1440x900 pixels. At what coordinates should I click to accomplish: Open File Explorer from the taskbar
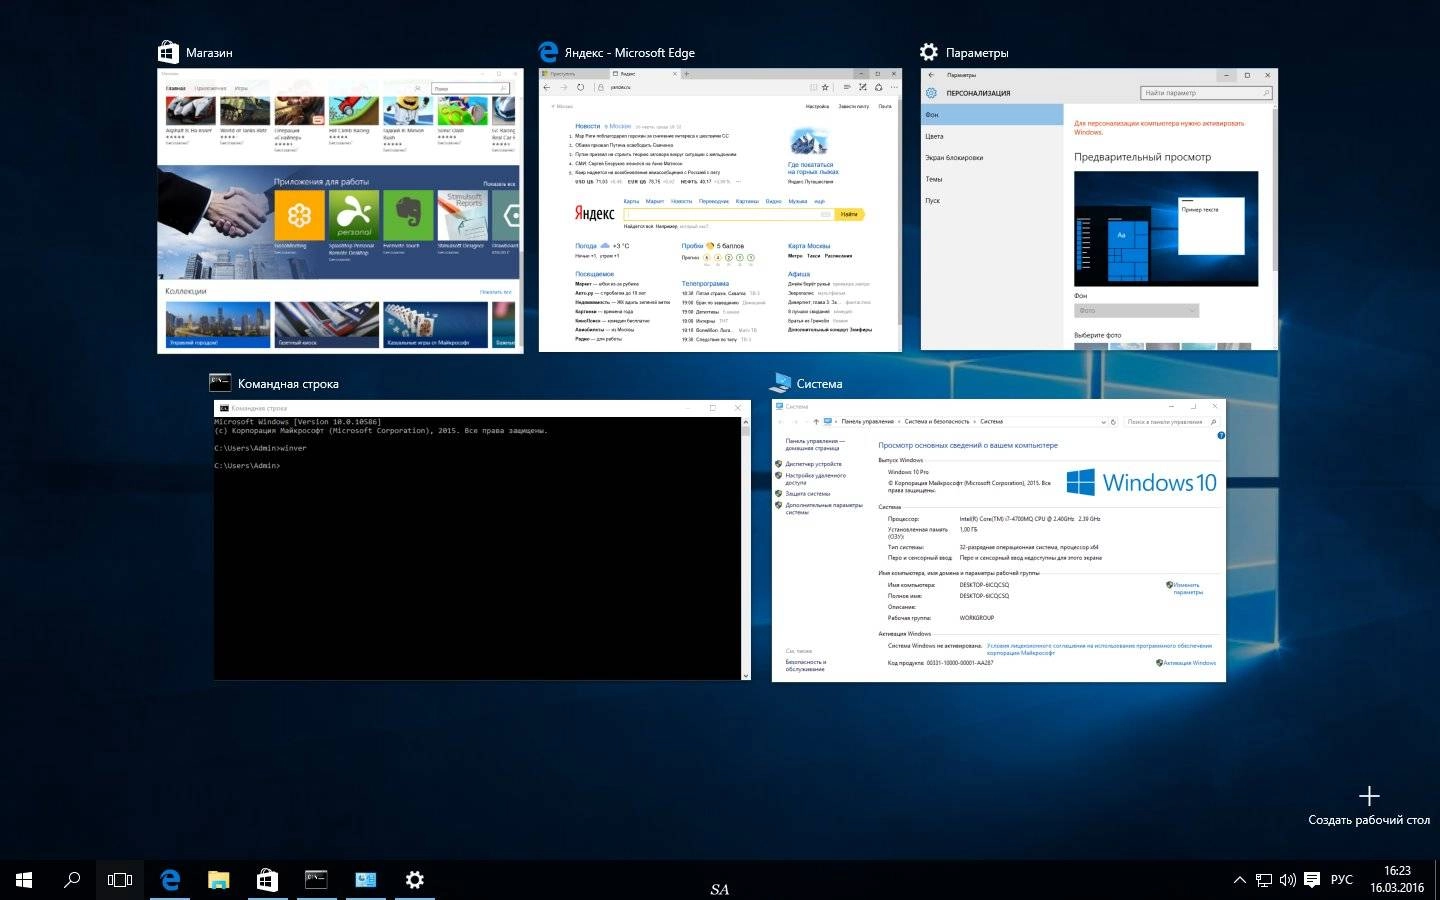(x=218, y=880)
